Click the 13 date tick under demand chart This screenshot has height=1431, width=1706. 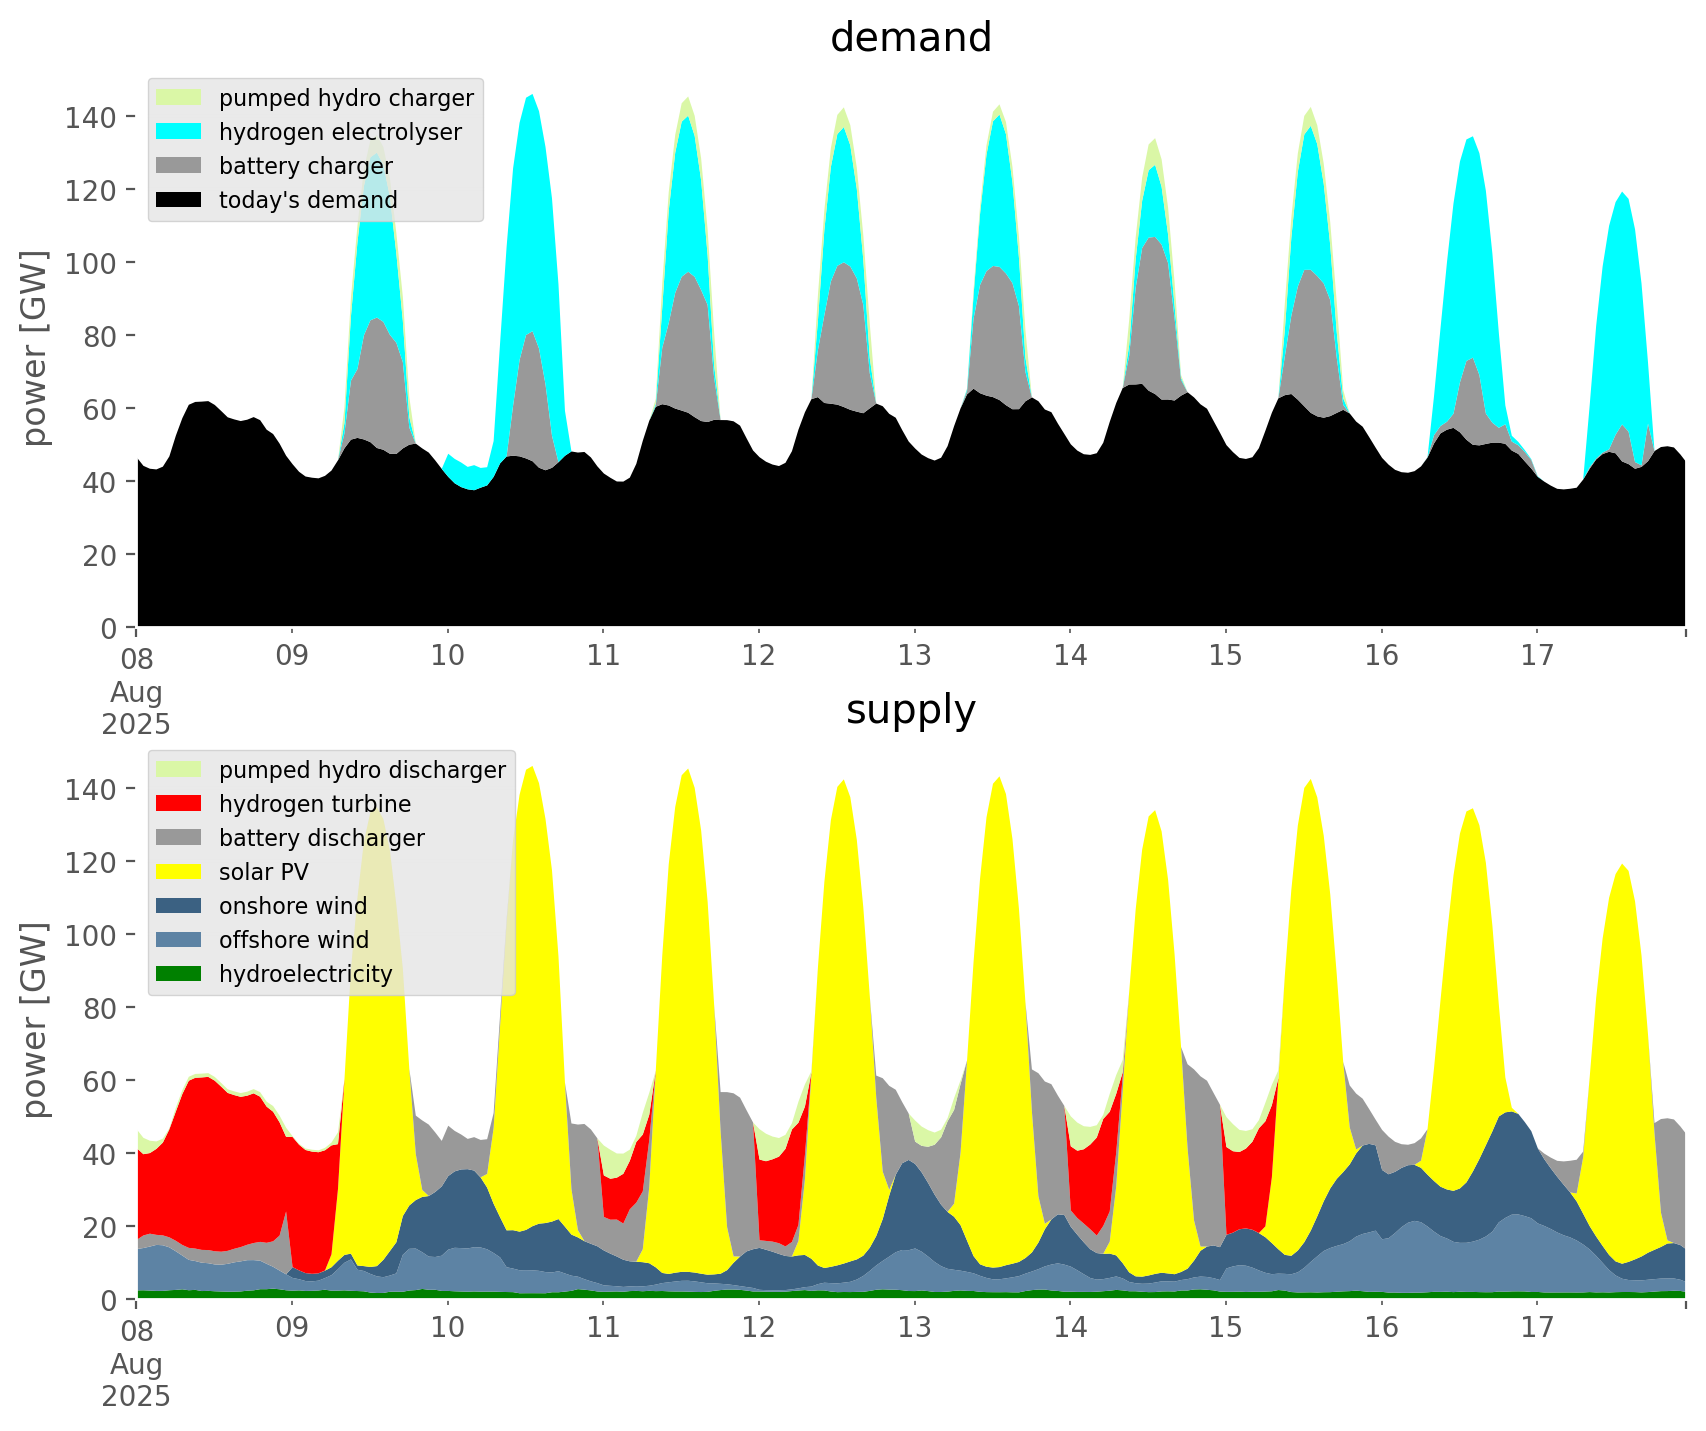(x=914, y=656)
